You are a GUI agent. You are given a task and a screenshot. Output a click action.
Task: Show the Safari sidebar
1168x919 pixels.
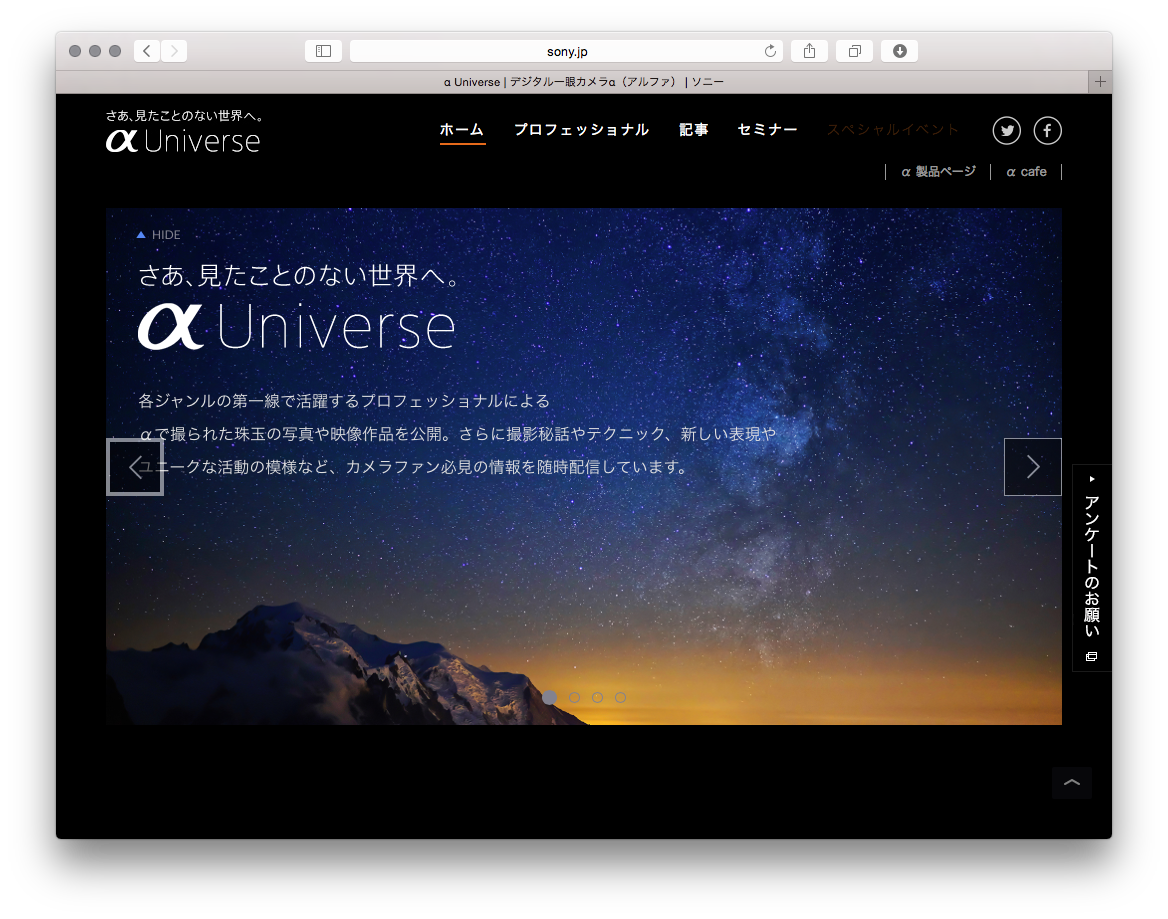pos(323,51)
